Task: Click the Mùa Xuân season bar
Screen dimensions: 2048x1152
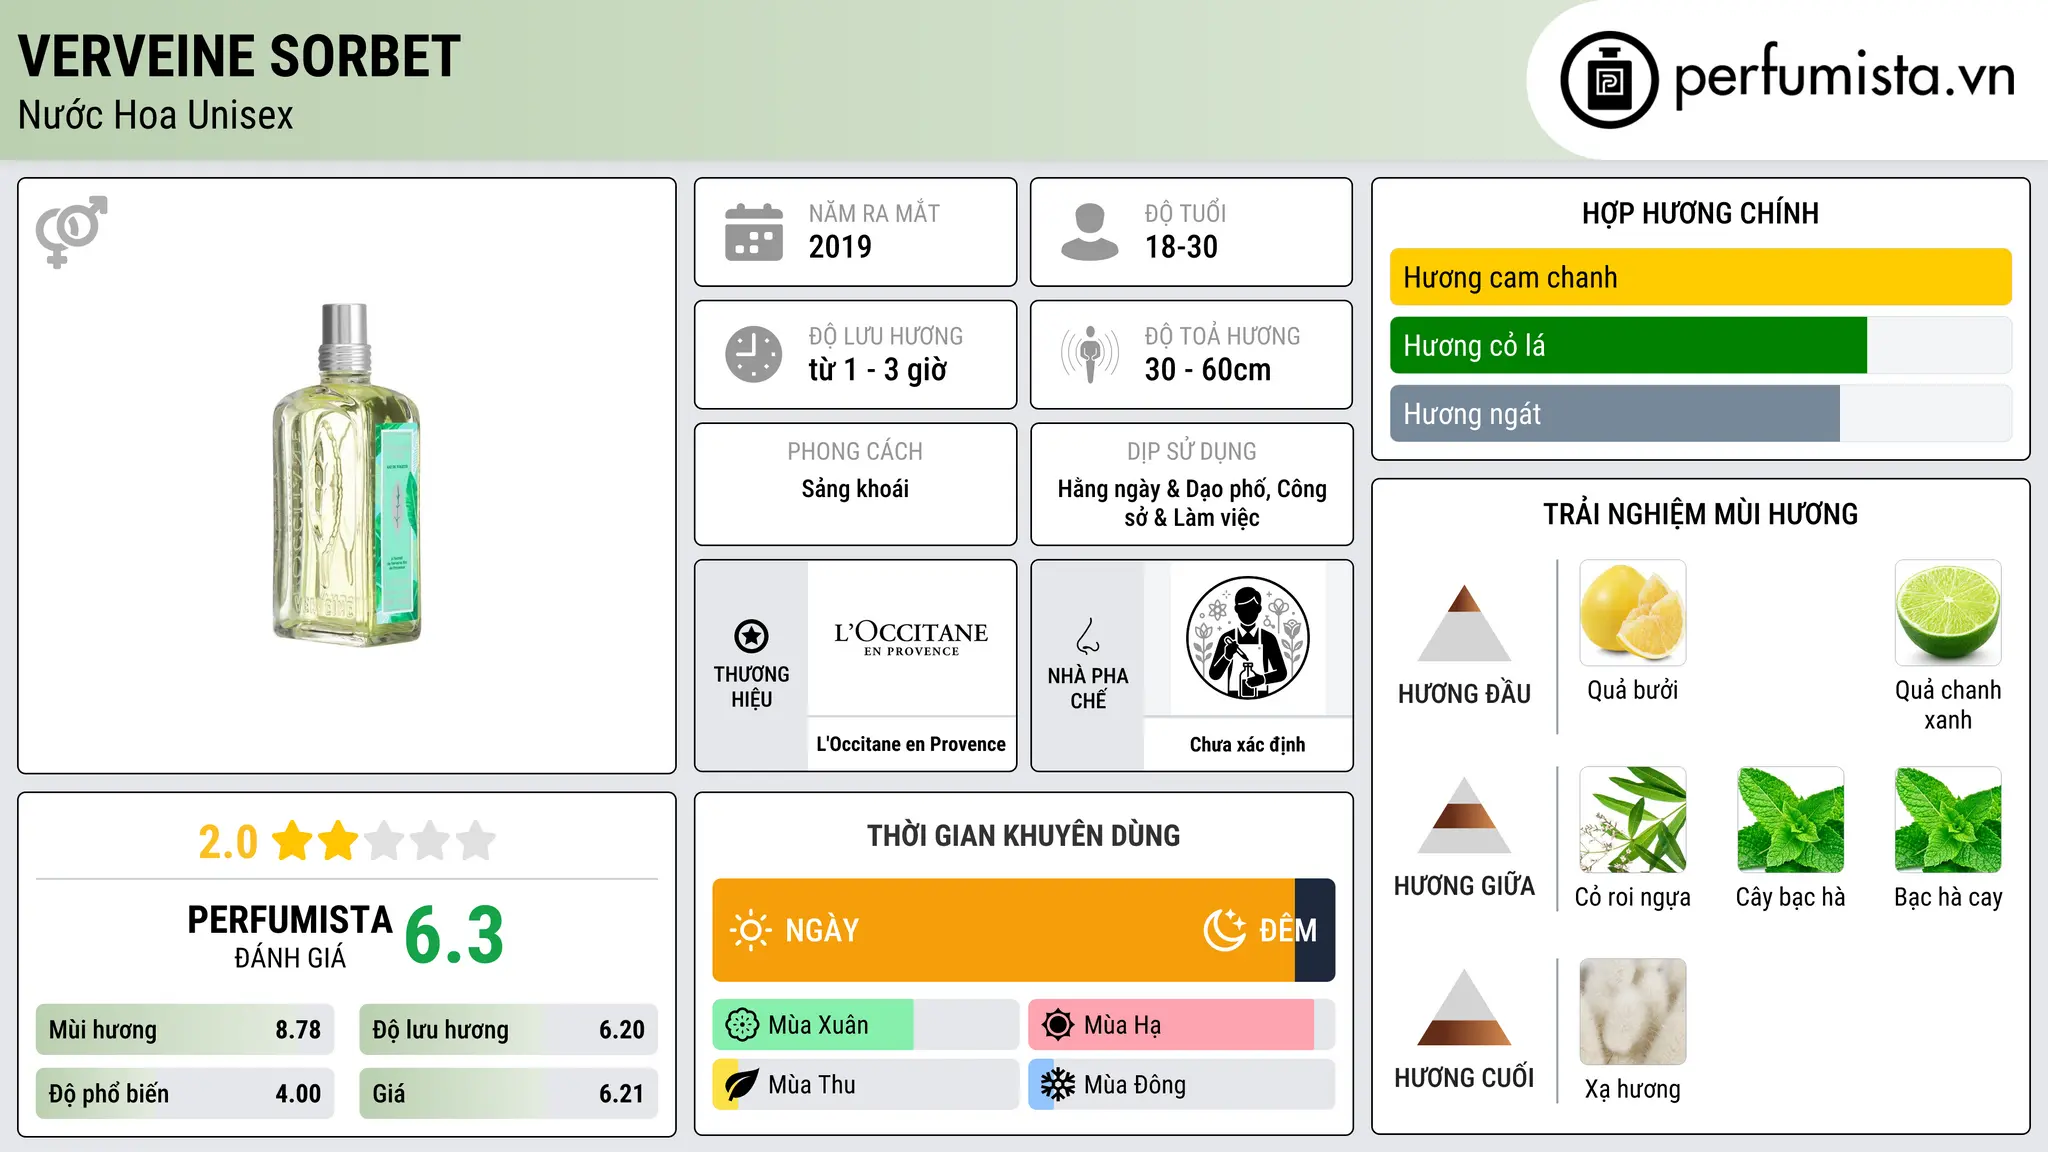Action: (x=865, y=1025)
